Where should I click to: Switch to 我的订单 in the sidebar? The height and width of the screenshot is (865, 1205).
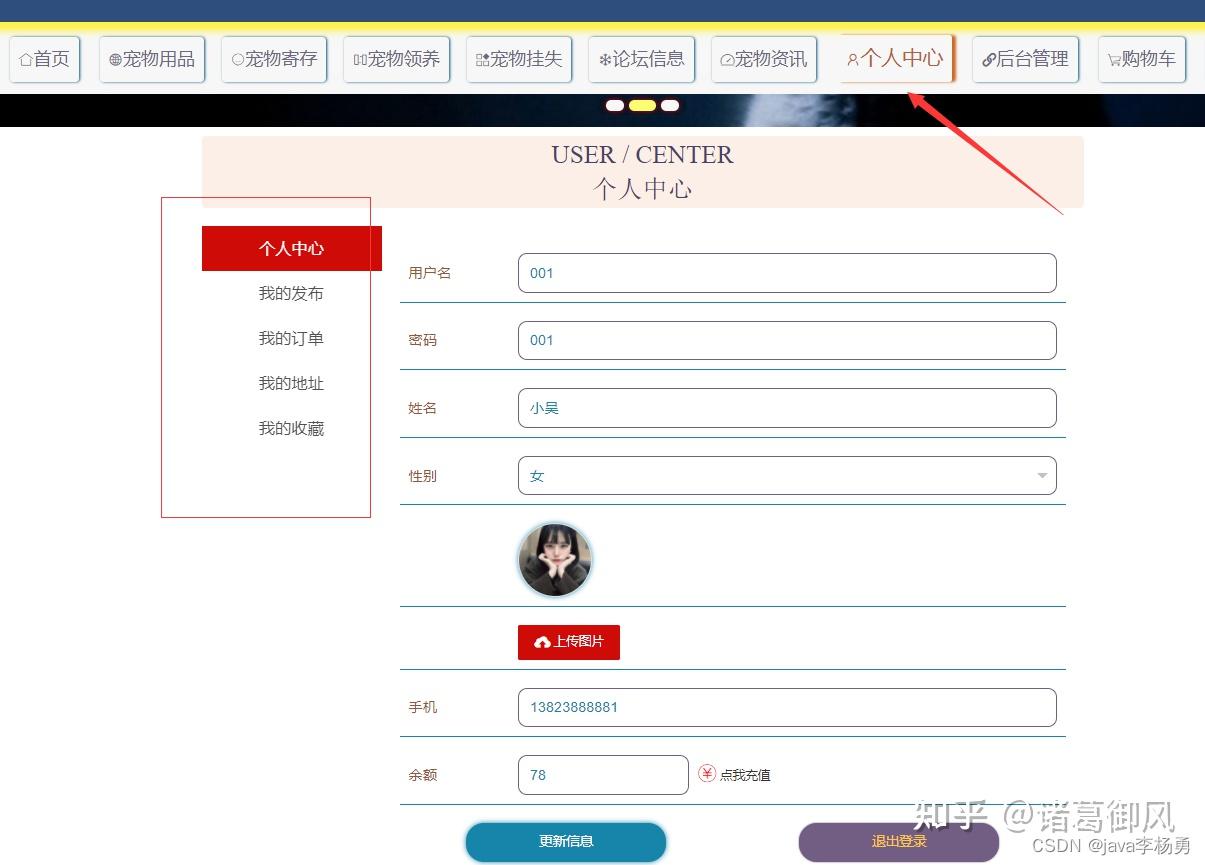pyautogui.click(x=291, y=338)
